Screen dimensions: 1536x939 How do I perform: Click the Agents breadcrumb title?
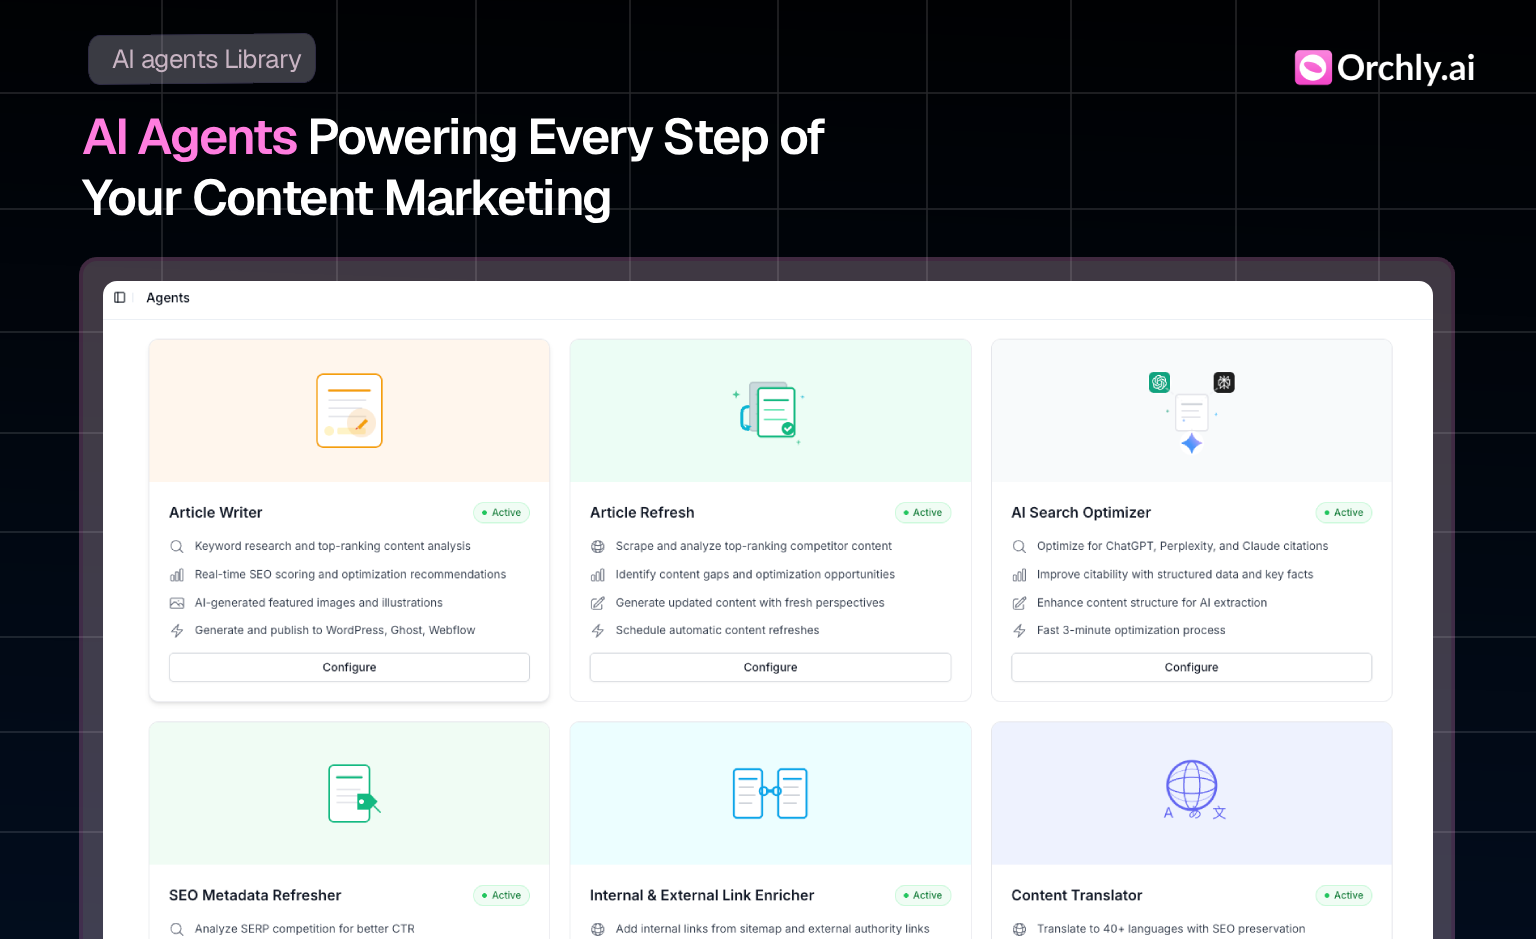coord(168,298)
